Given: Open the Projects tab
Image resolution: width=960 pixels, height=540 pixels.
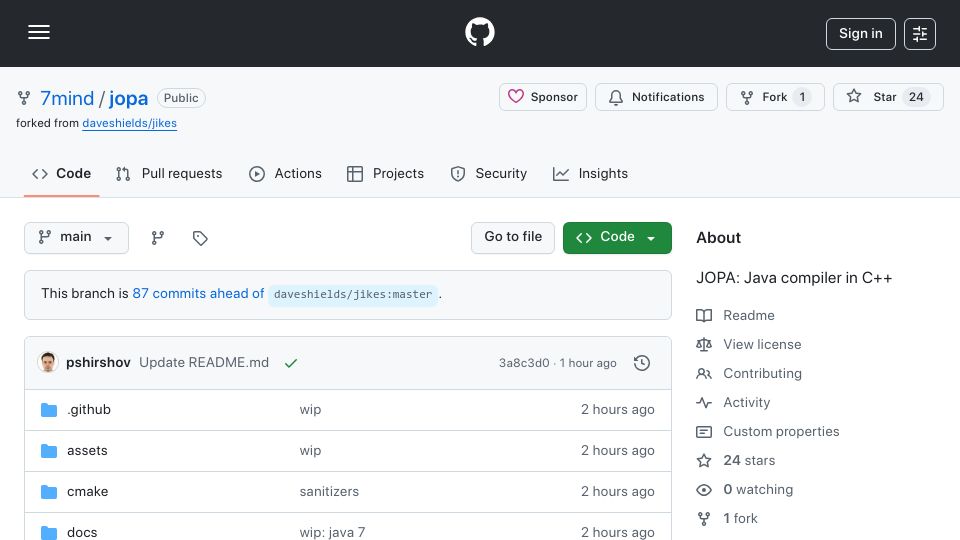Looking at the screenshot, I should click(385, 174).
